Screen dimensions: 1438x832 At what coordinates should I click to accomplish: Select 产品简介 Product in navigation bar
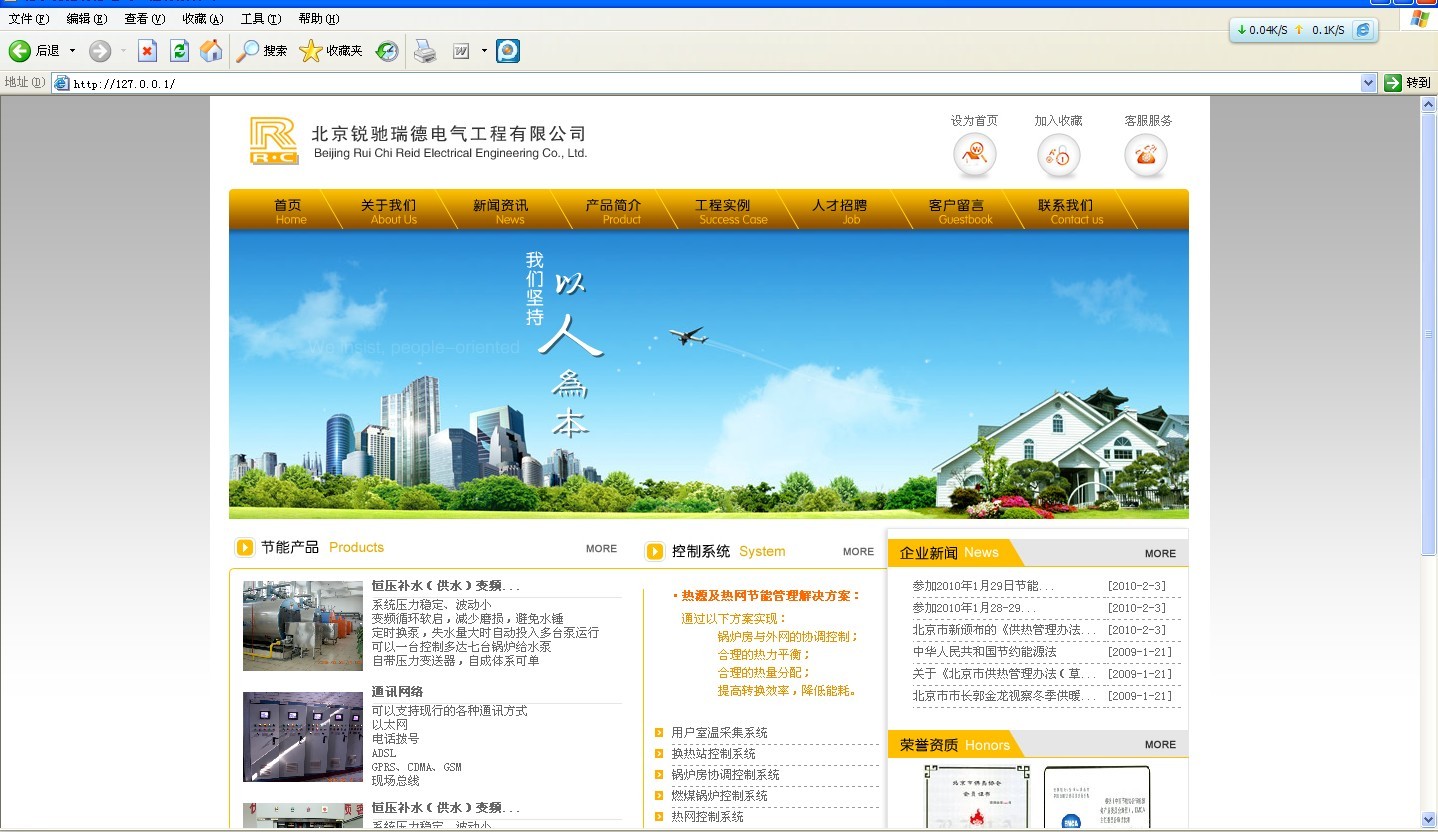pyautogui.click(x=613, y=211)
